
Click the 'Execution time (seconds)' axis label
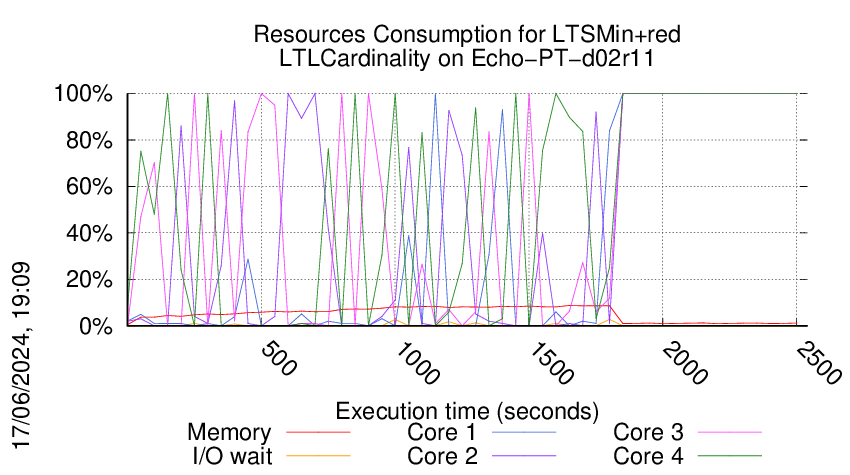tap(467, 412)
